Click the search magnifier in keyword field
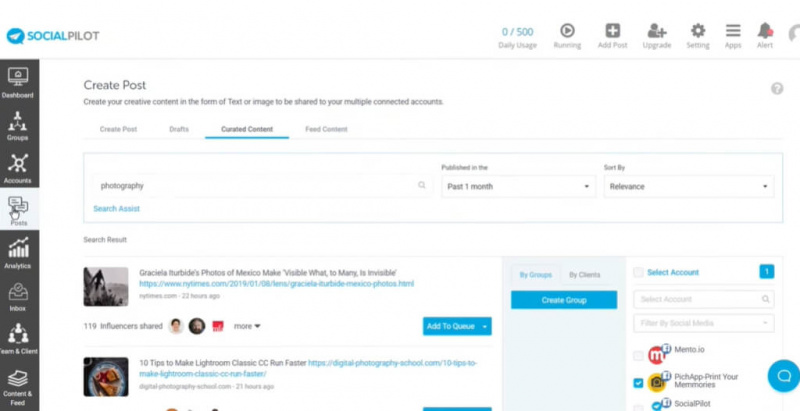This screenshot has width=800, height=411. tap(421, 185)
